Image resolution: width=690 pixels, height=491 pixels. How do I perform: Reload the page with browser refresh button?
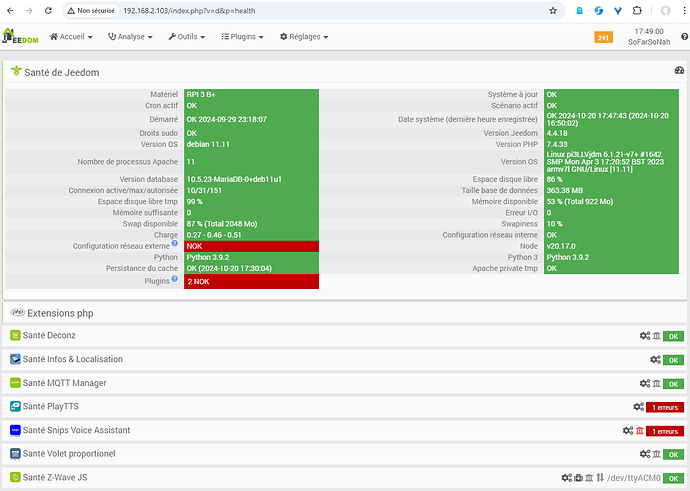click(48, 11)
